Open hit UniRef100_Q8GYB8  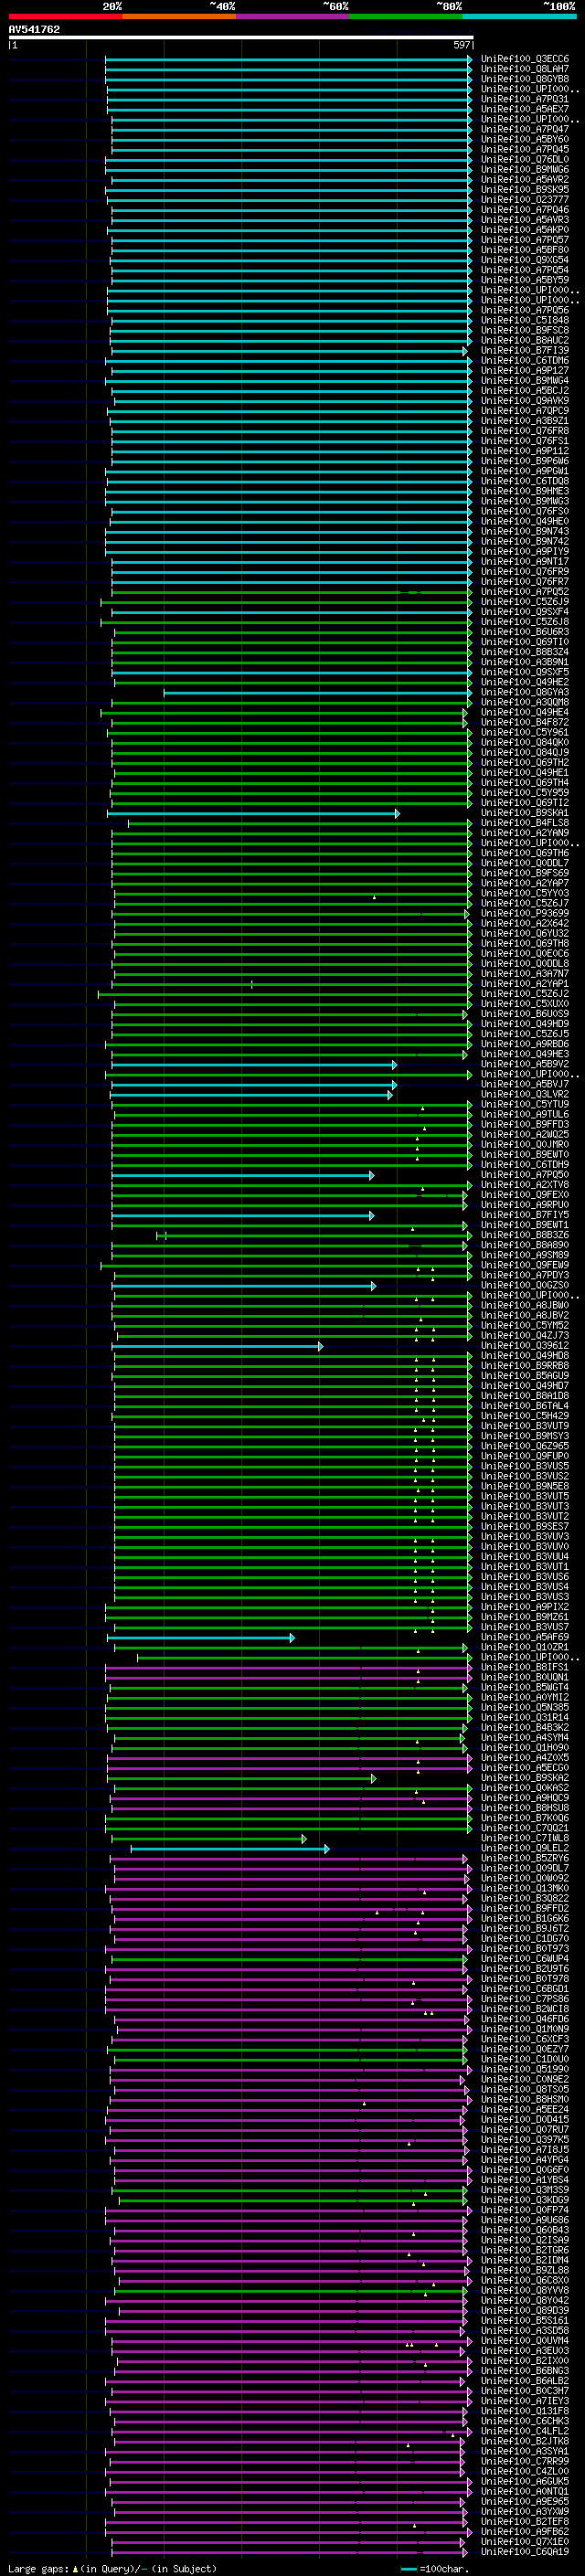point(524,79)
